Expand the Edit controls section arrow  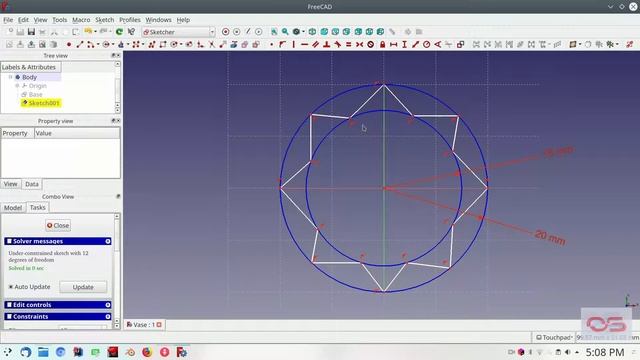click(108, 305)
